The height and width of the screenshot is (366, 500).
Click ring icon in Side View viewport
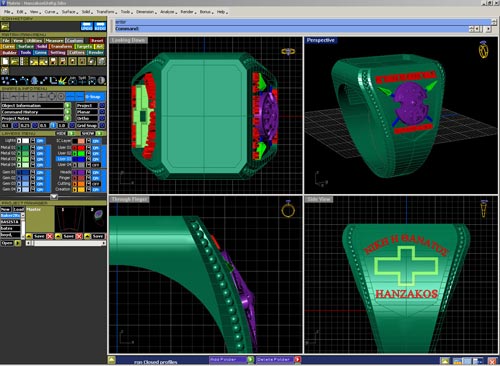click(484, 209)
